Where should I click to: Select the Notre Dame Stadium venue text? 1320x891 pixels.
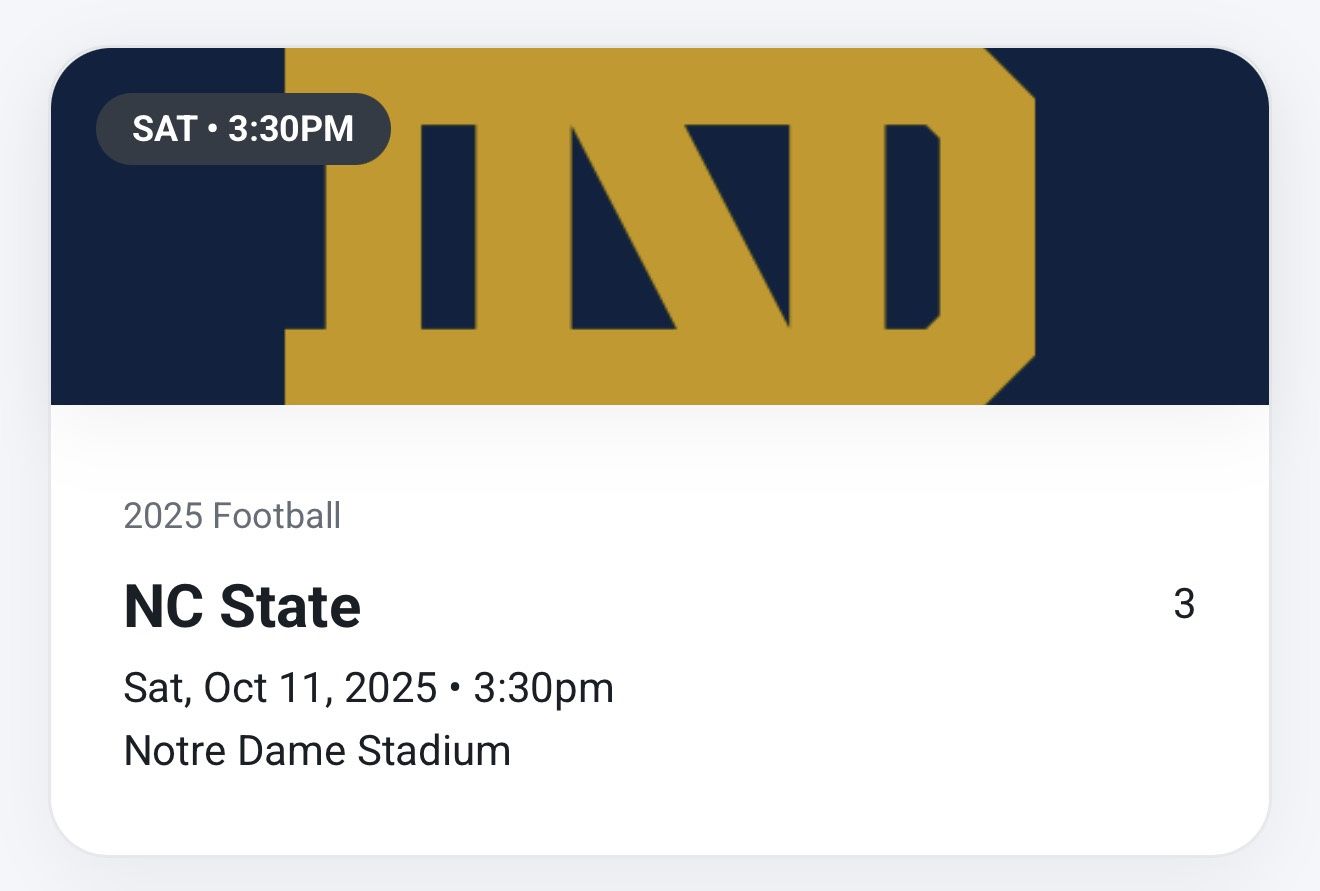click(317, 751)
